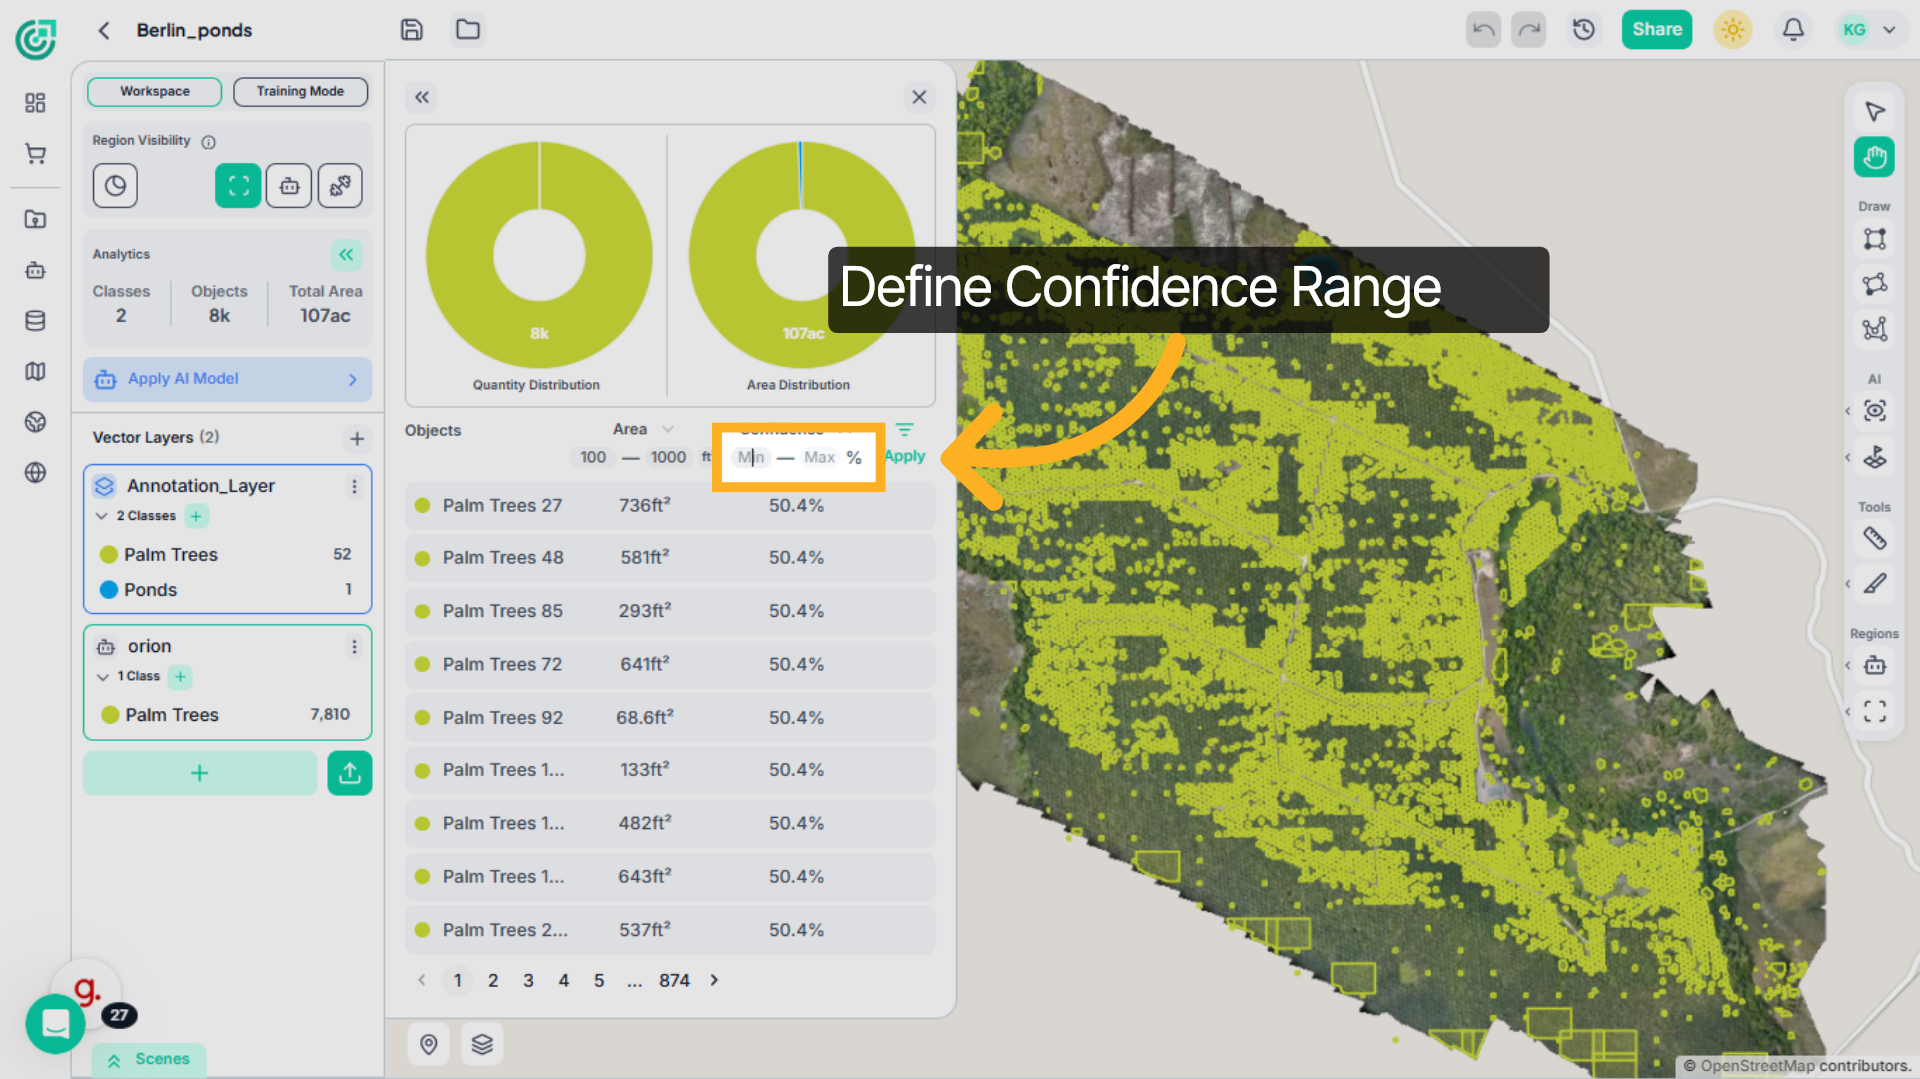The image size is (1920, 1079).
Task: Click the confidence Min input field
Action: (x=751, y=457)
